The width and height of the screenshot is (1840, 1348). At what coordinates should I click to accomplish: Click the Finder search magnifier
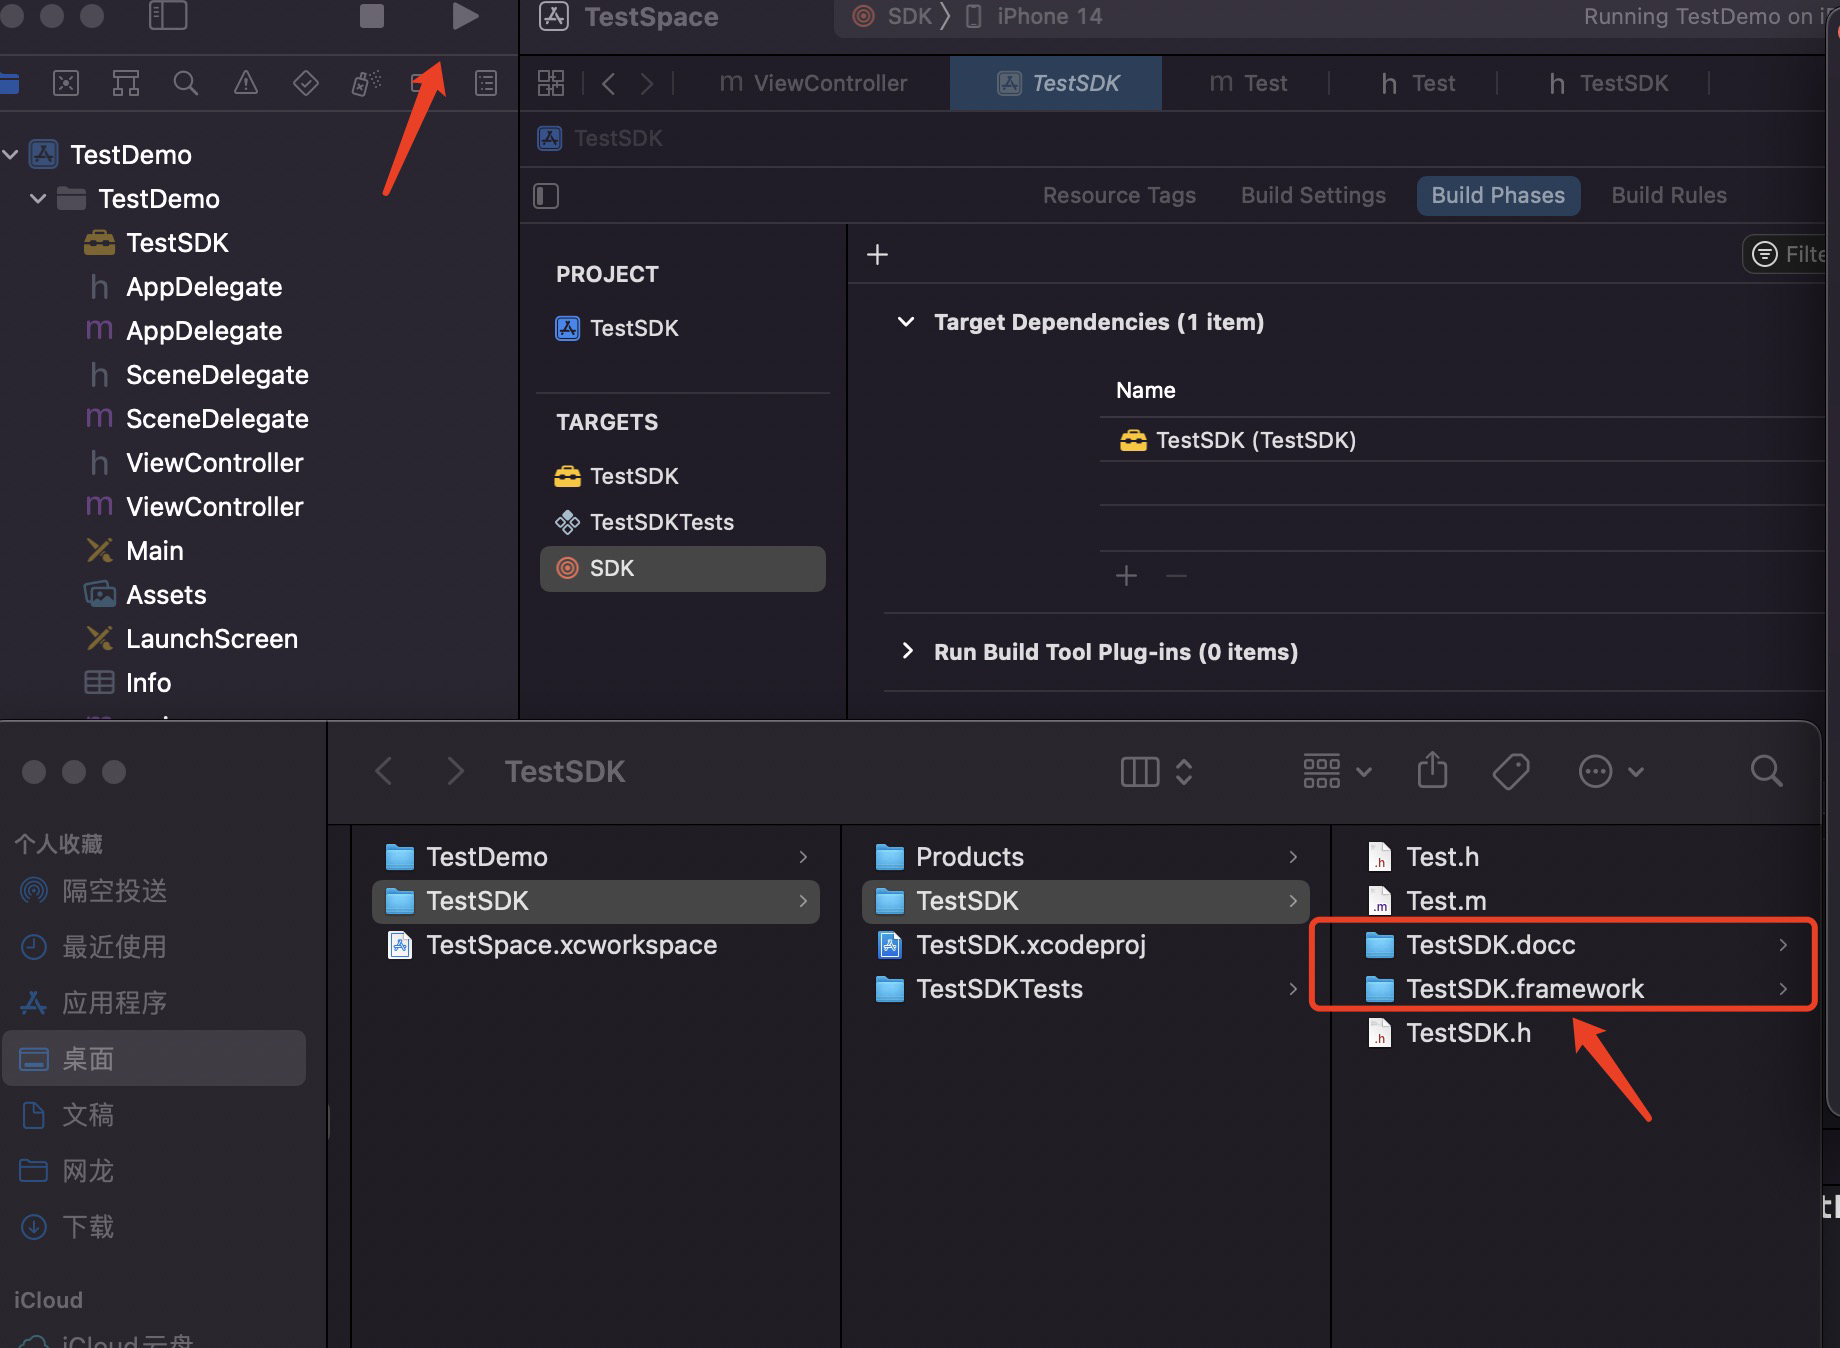point(1766,770)
